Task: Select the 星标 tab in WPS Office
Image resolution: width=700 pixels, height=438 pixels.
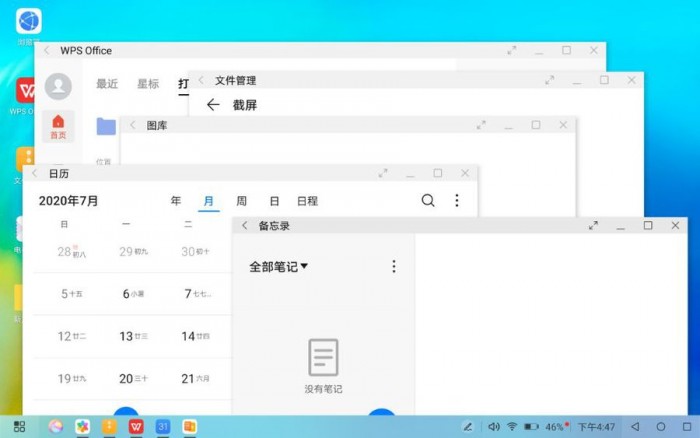Action: click(x=148, y=84)
